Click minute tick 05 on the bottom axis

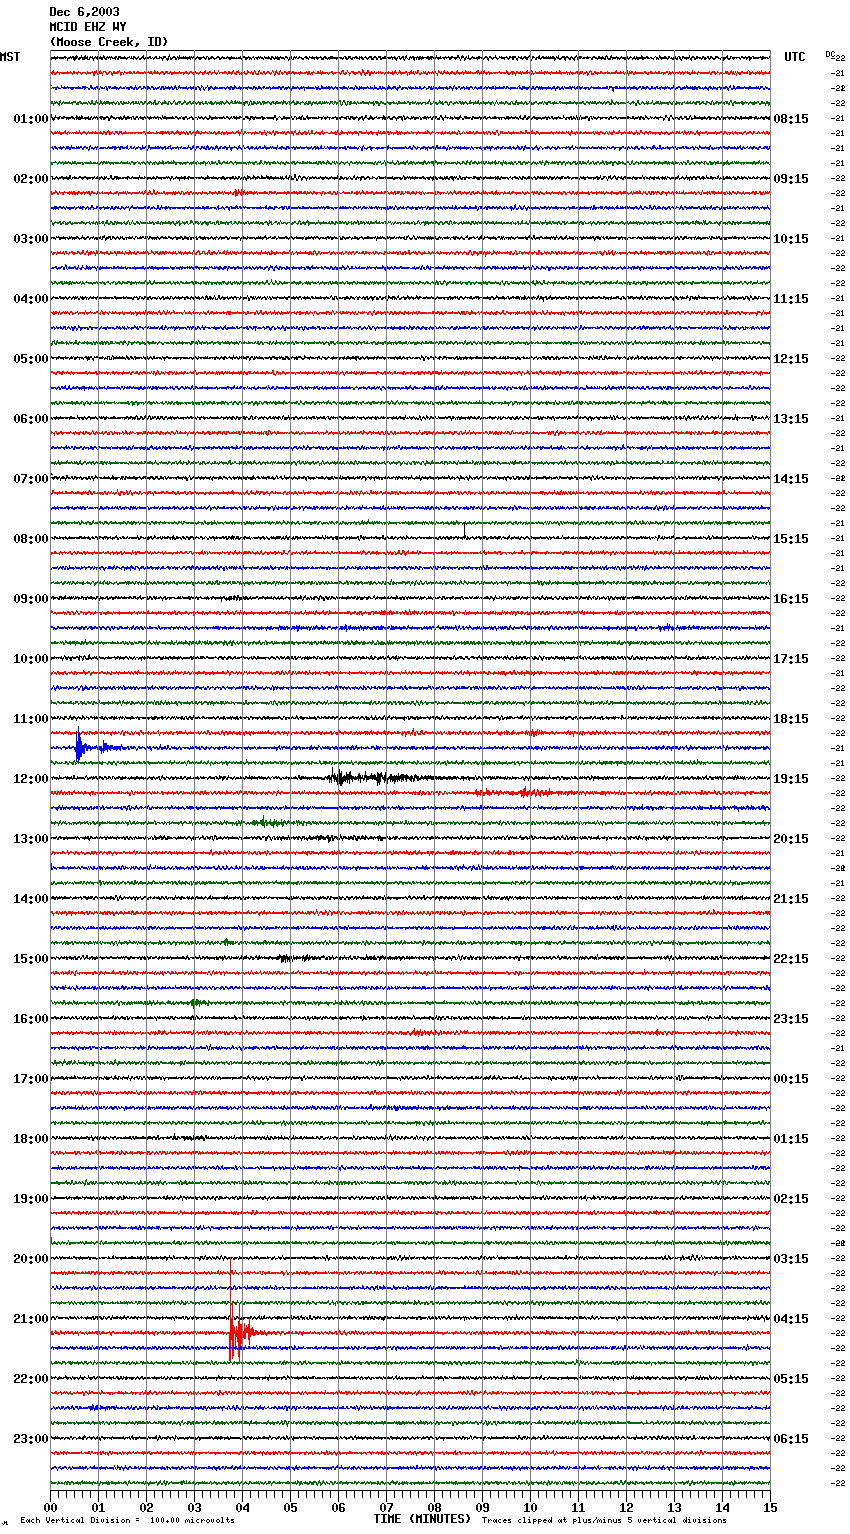coord(290,1507)
